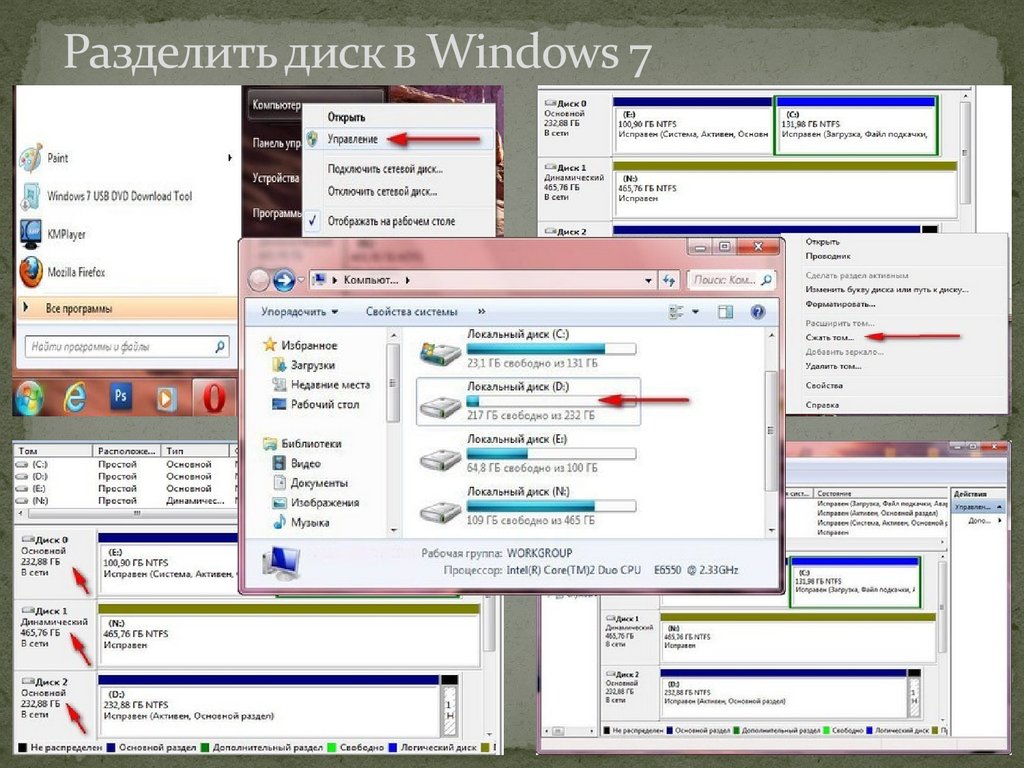This screenshot has height=768, width=1024.
Task: Choose Изменить букву диска menu item
Action: coord(887,289)
